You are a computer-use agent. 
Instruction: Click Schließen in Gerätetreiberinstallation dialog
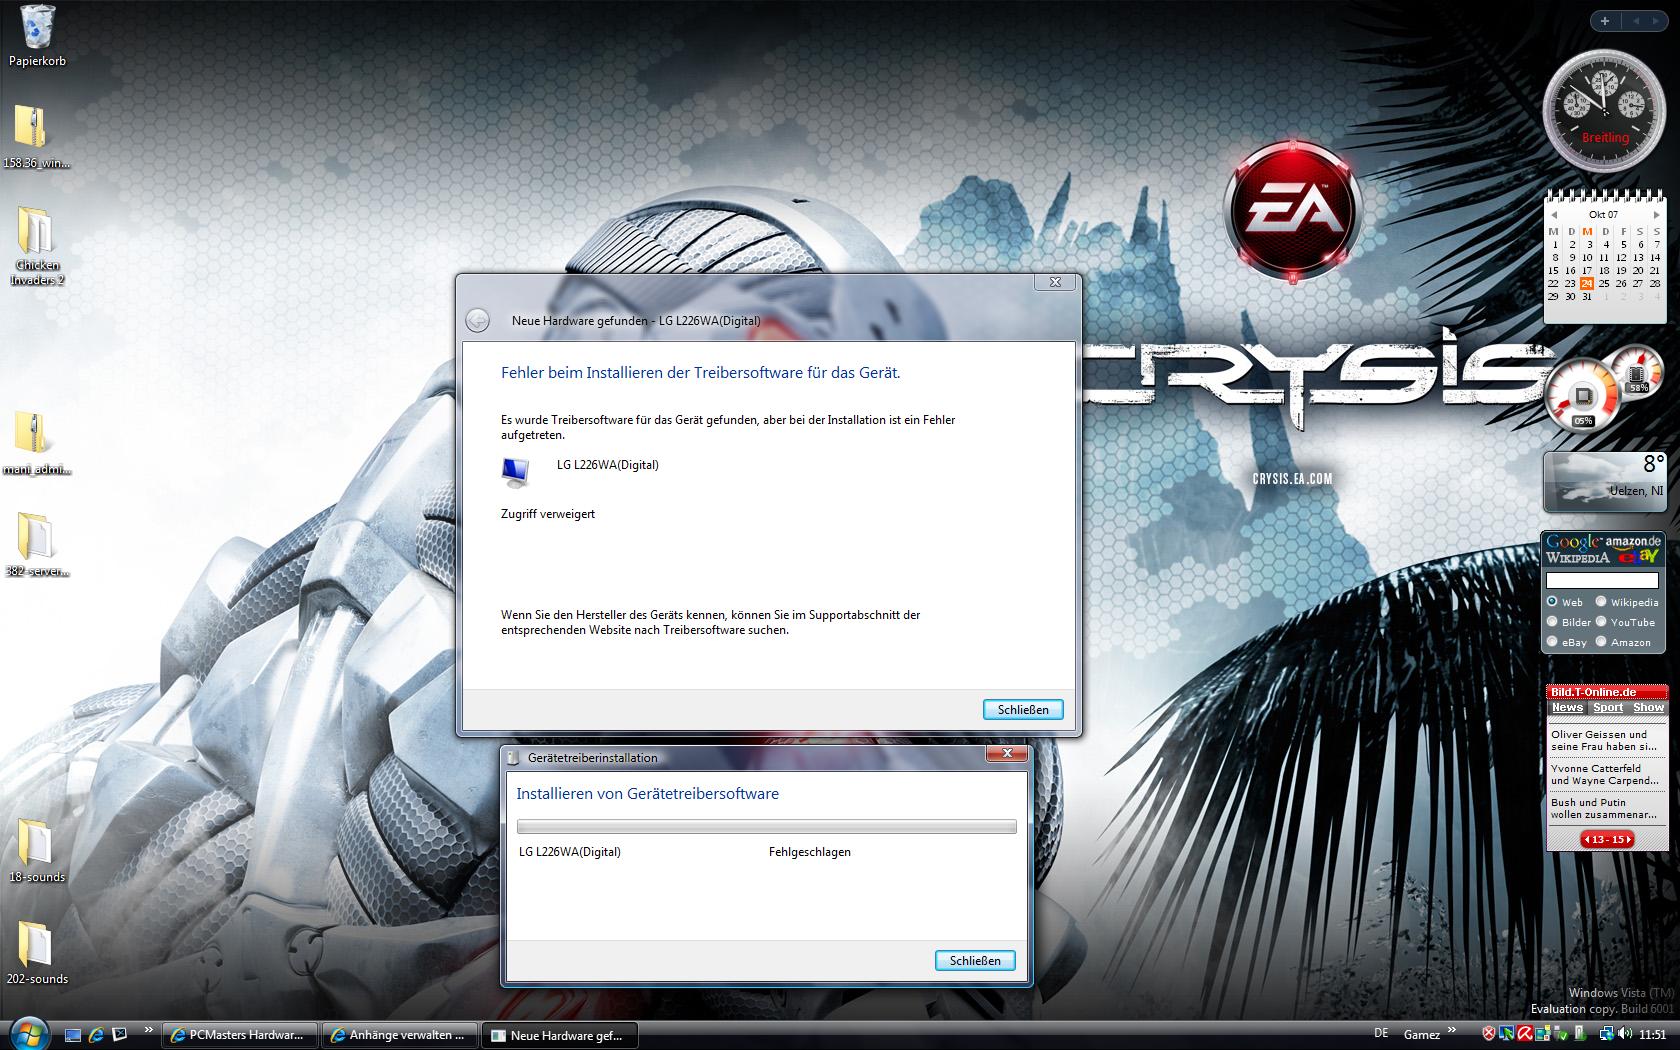point(975,960)
